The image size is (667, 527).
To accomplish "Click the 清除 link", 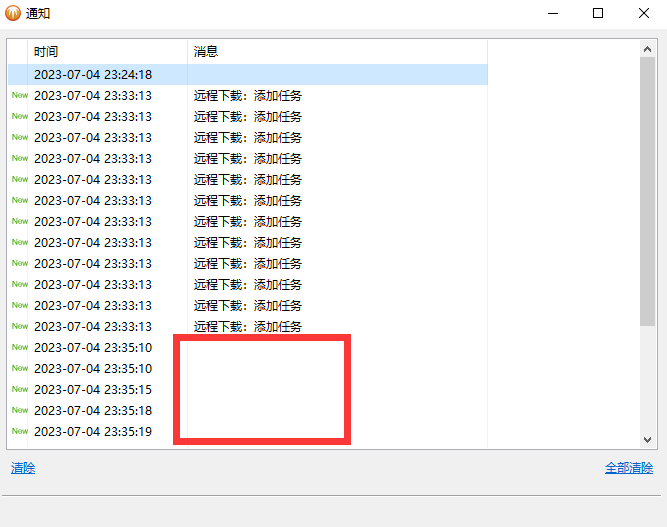I will click(23, 468).
